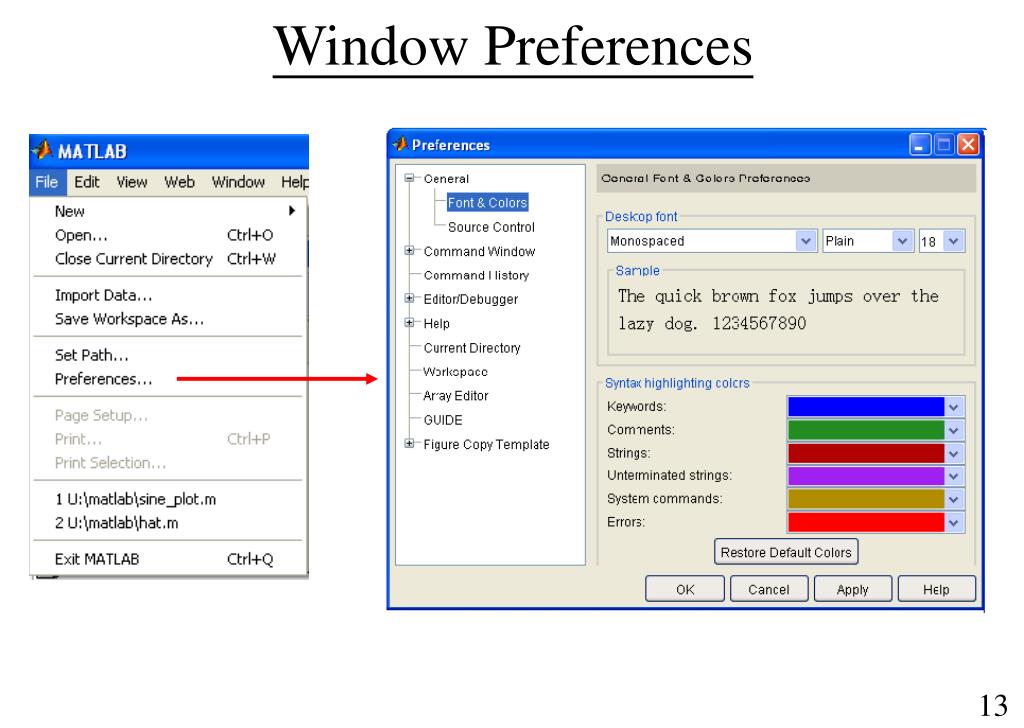
Task: Open Comments color dropdown arrow
Action: point(954,430)
